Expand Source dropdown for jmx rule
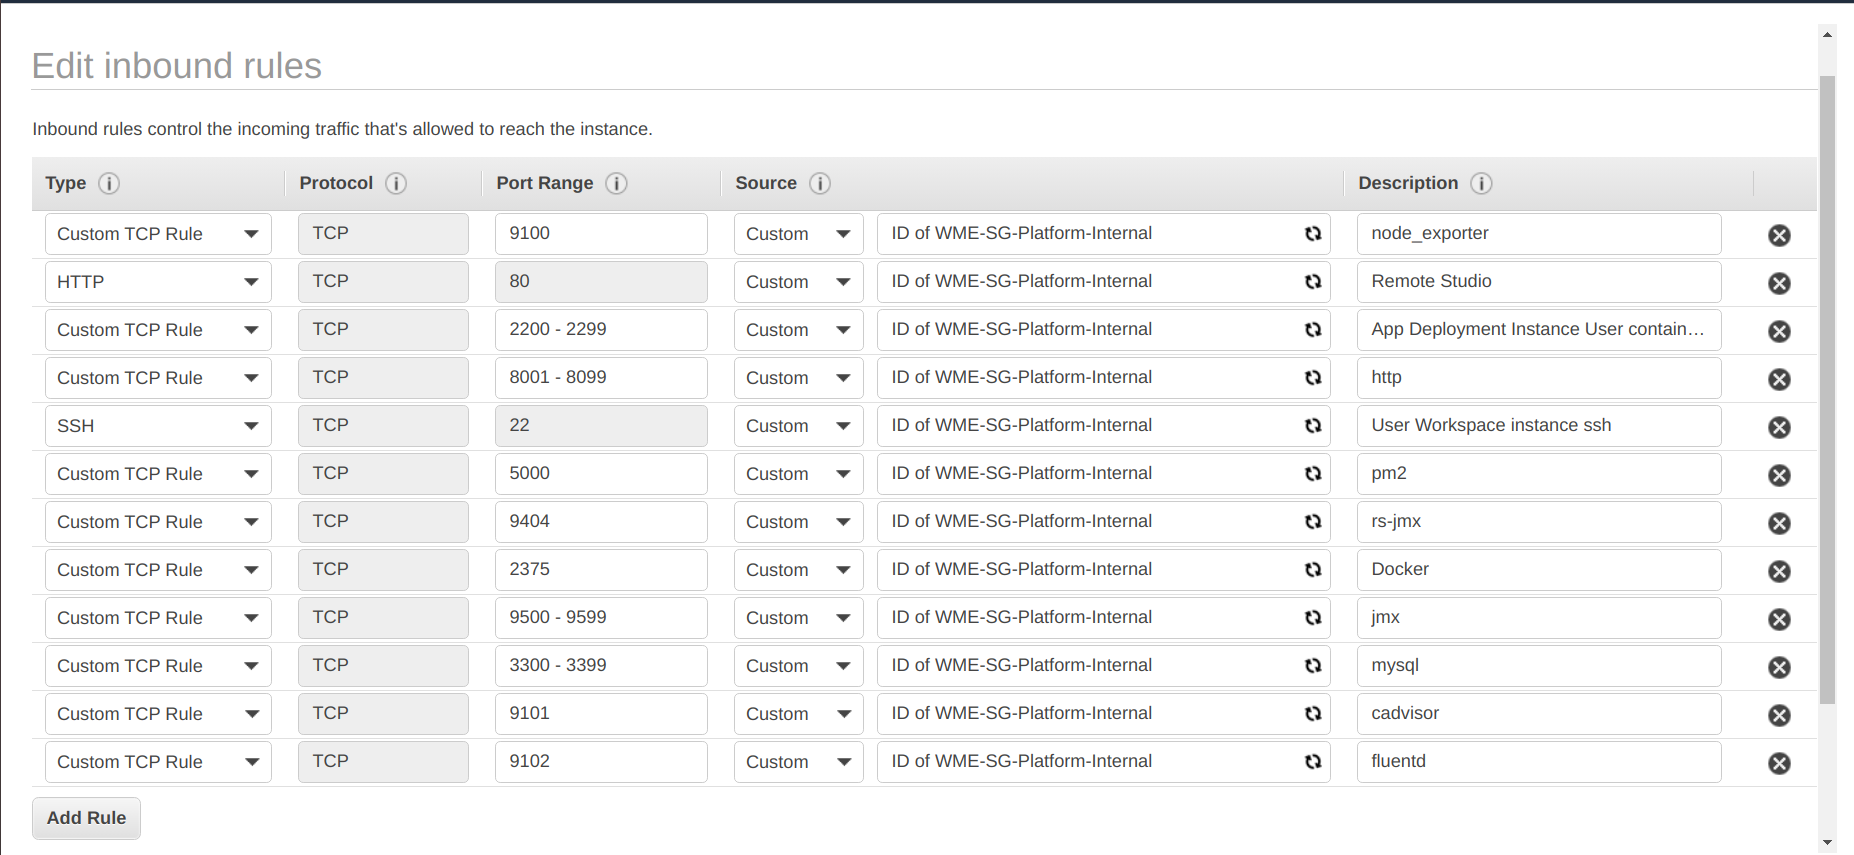The width and height of the screenshot is (1854, 855). tap(798, 618)
